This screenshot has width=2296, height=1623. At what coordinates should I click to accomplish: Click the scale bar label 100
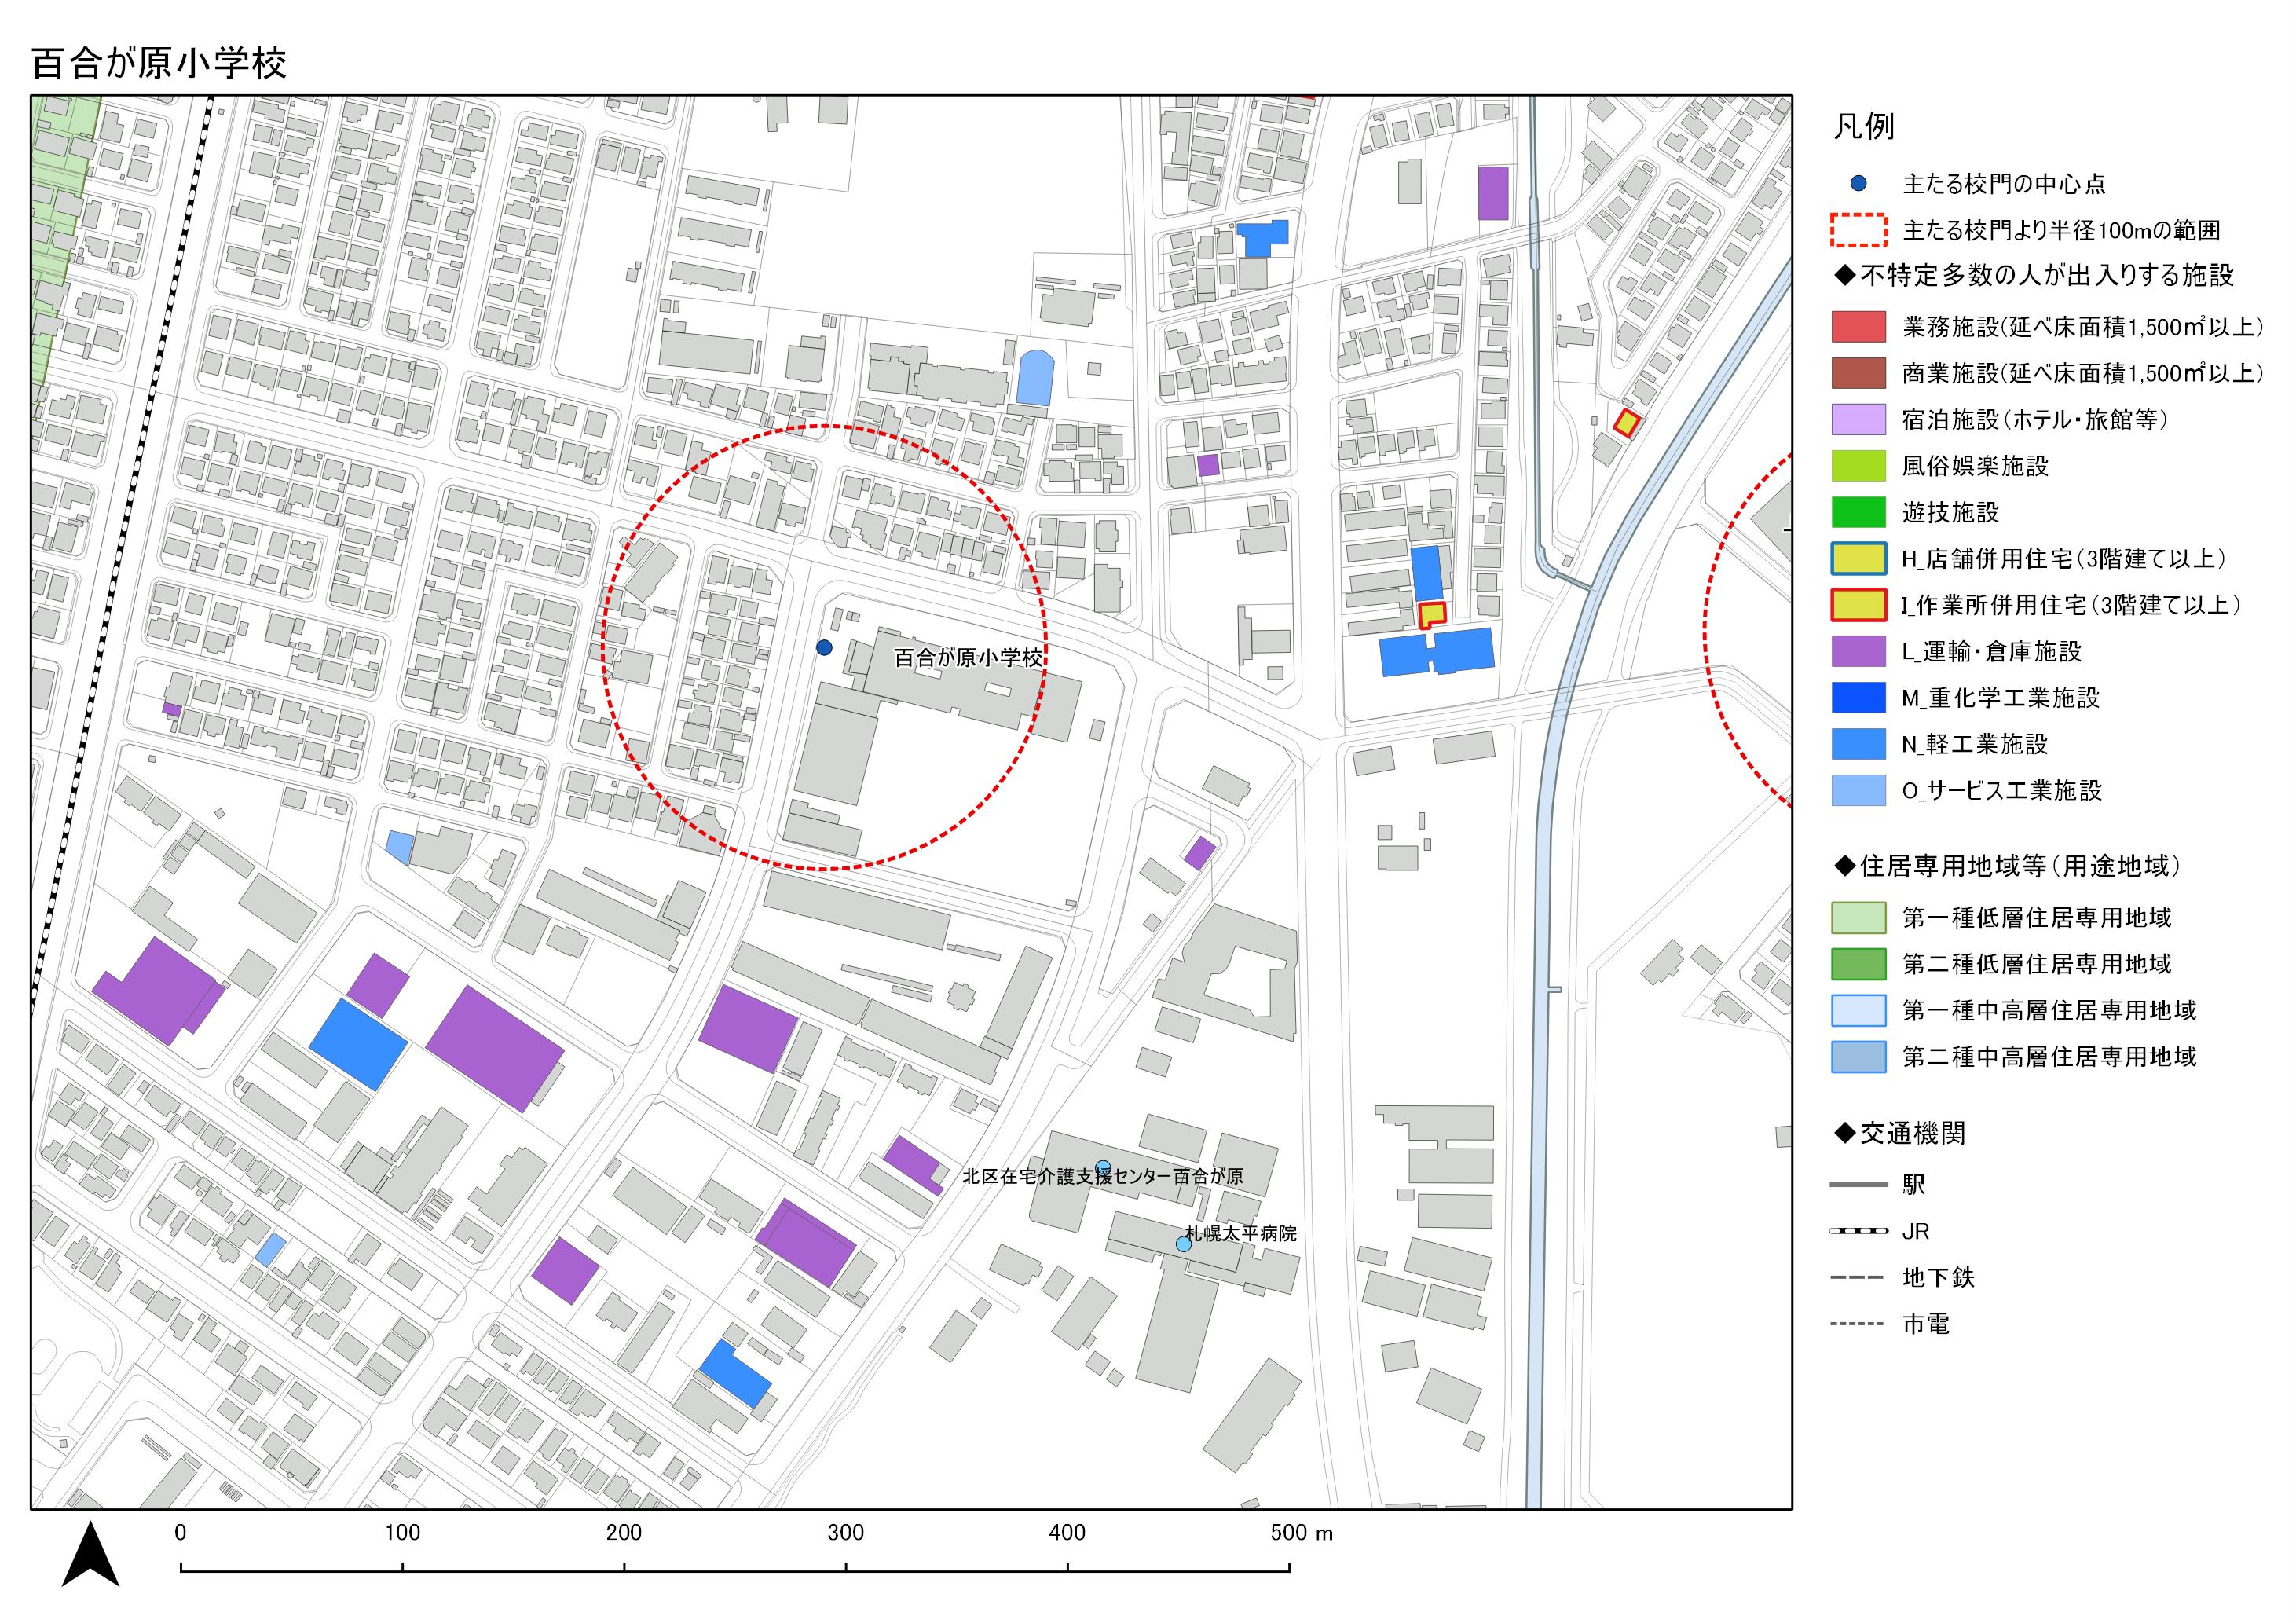[x=402, y=1533]
